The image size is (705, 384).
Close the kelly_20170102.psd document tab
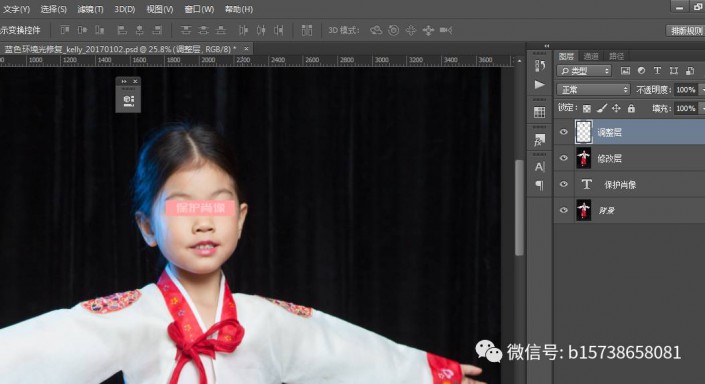pos(246,49)
